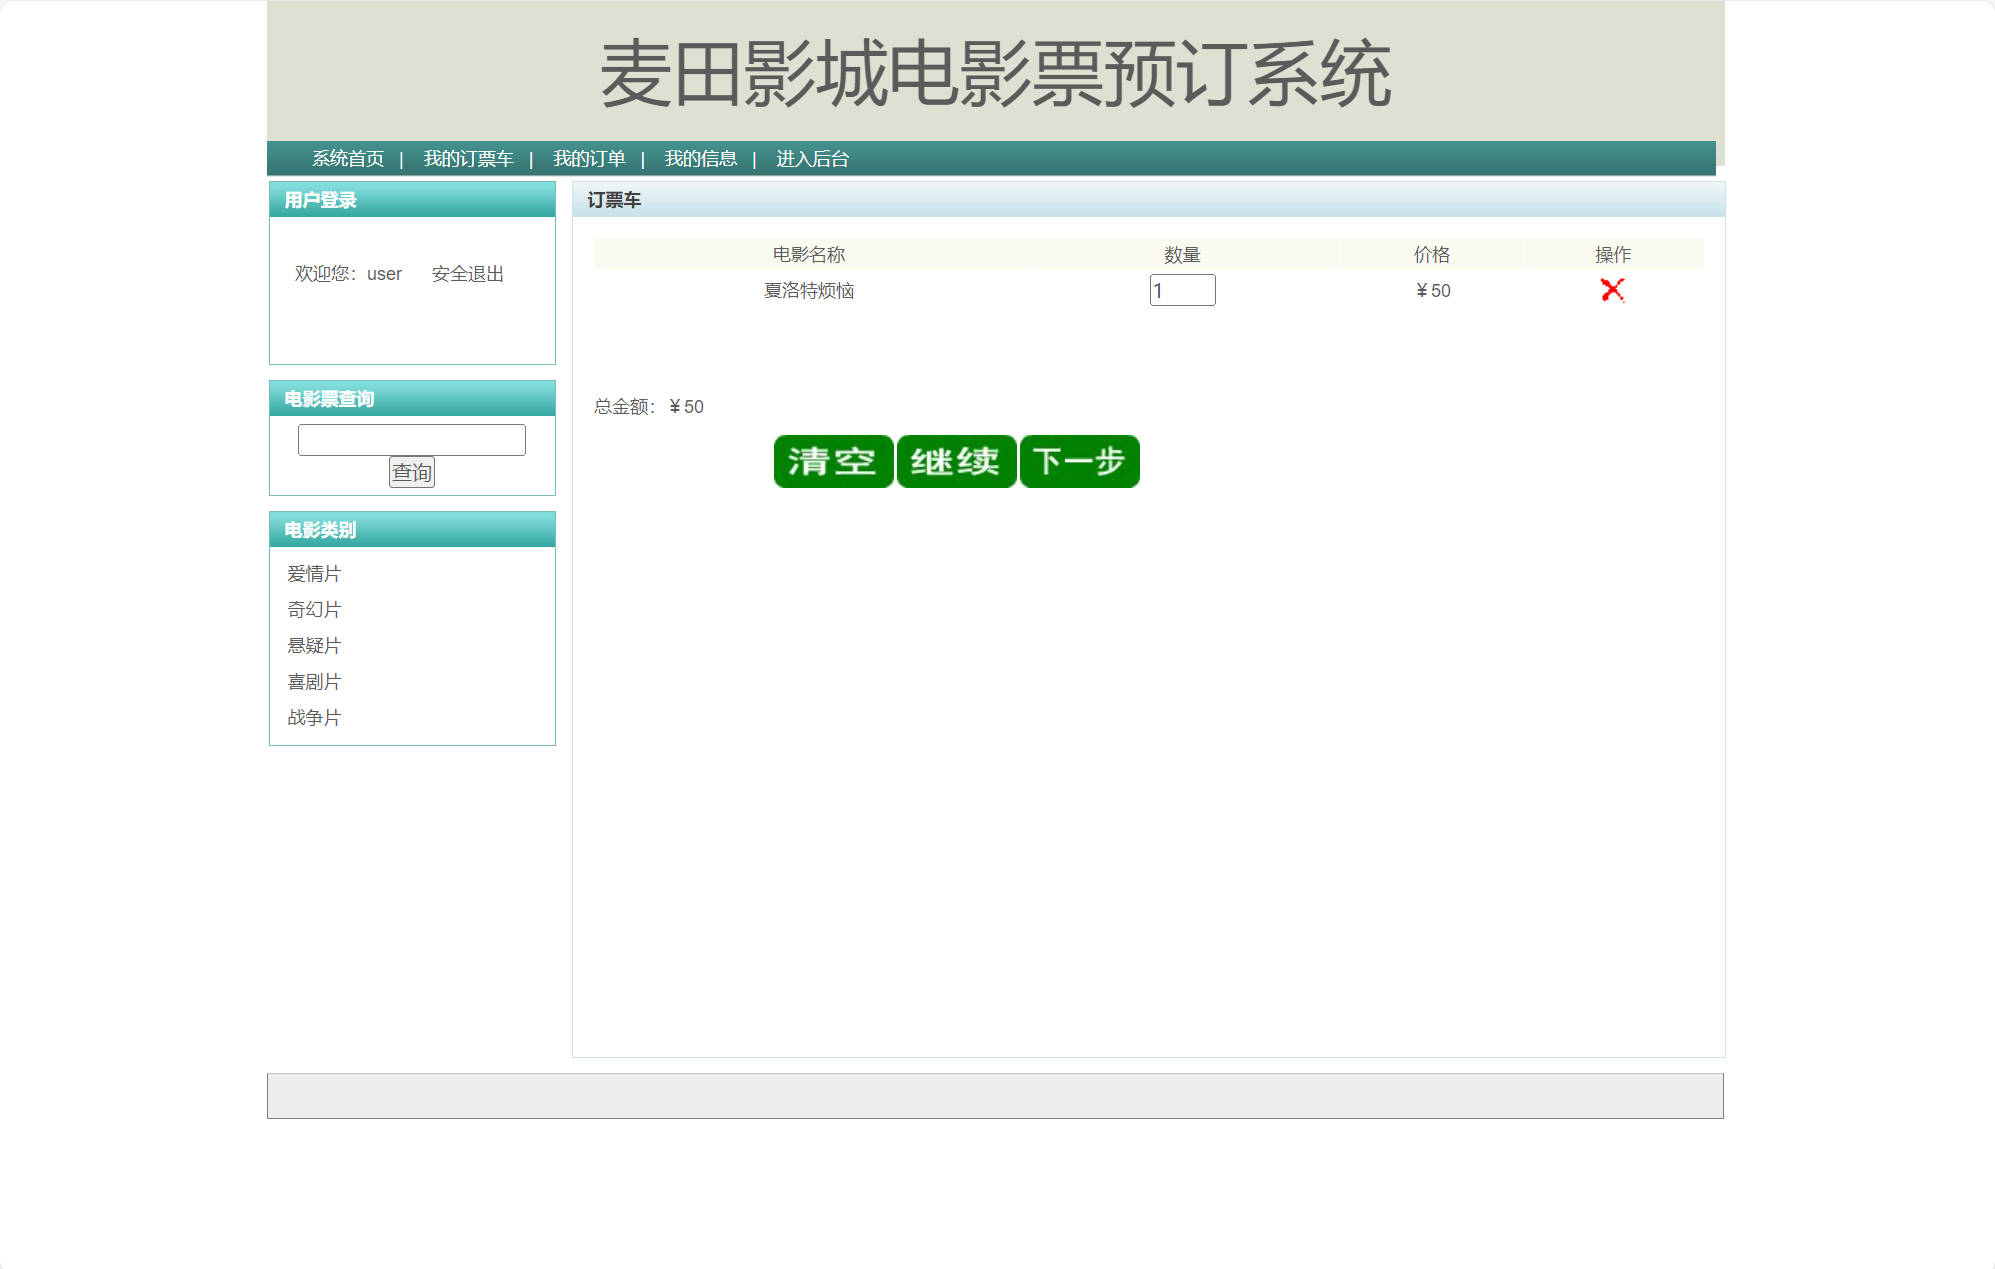Focus the movie ticket search field
The image size is (1995, 1269).
411,440
